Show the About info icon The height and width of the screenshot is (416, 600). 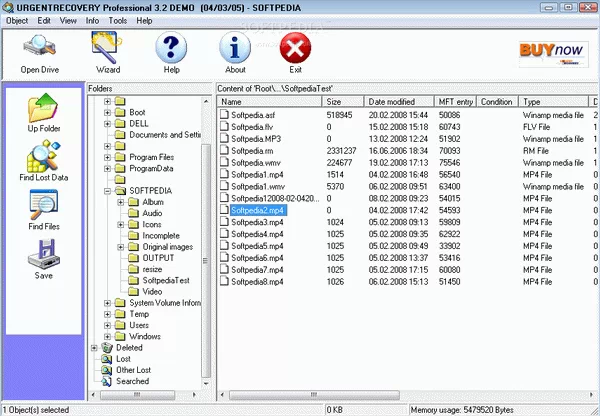[235, 47]
